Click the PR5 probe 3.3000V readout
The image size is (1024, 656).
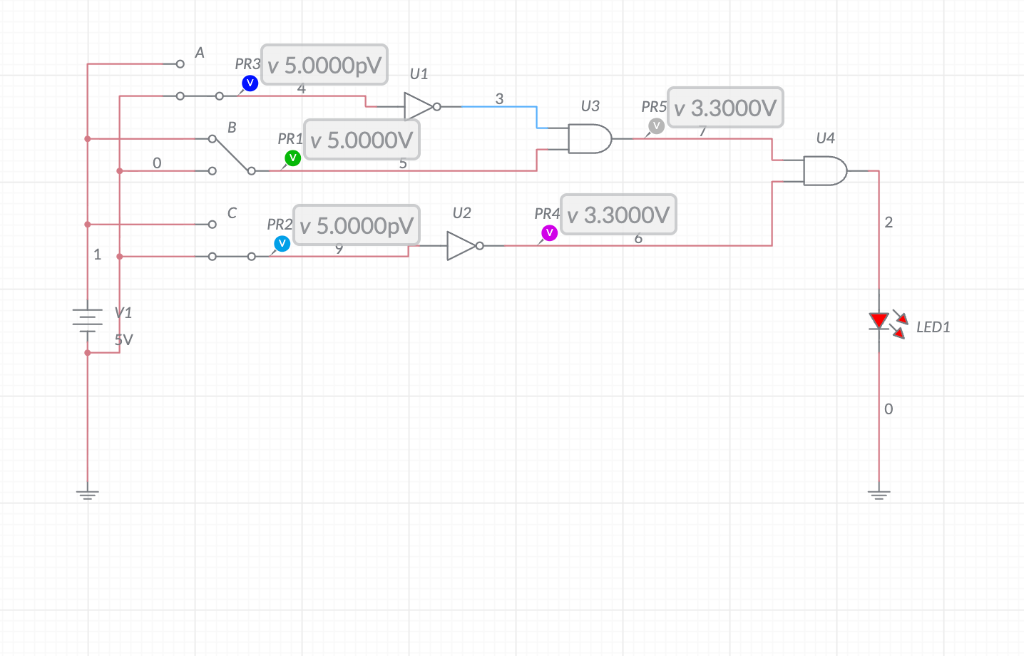(x=726, y=107)
